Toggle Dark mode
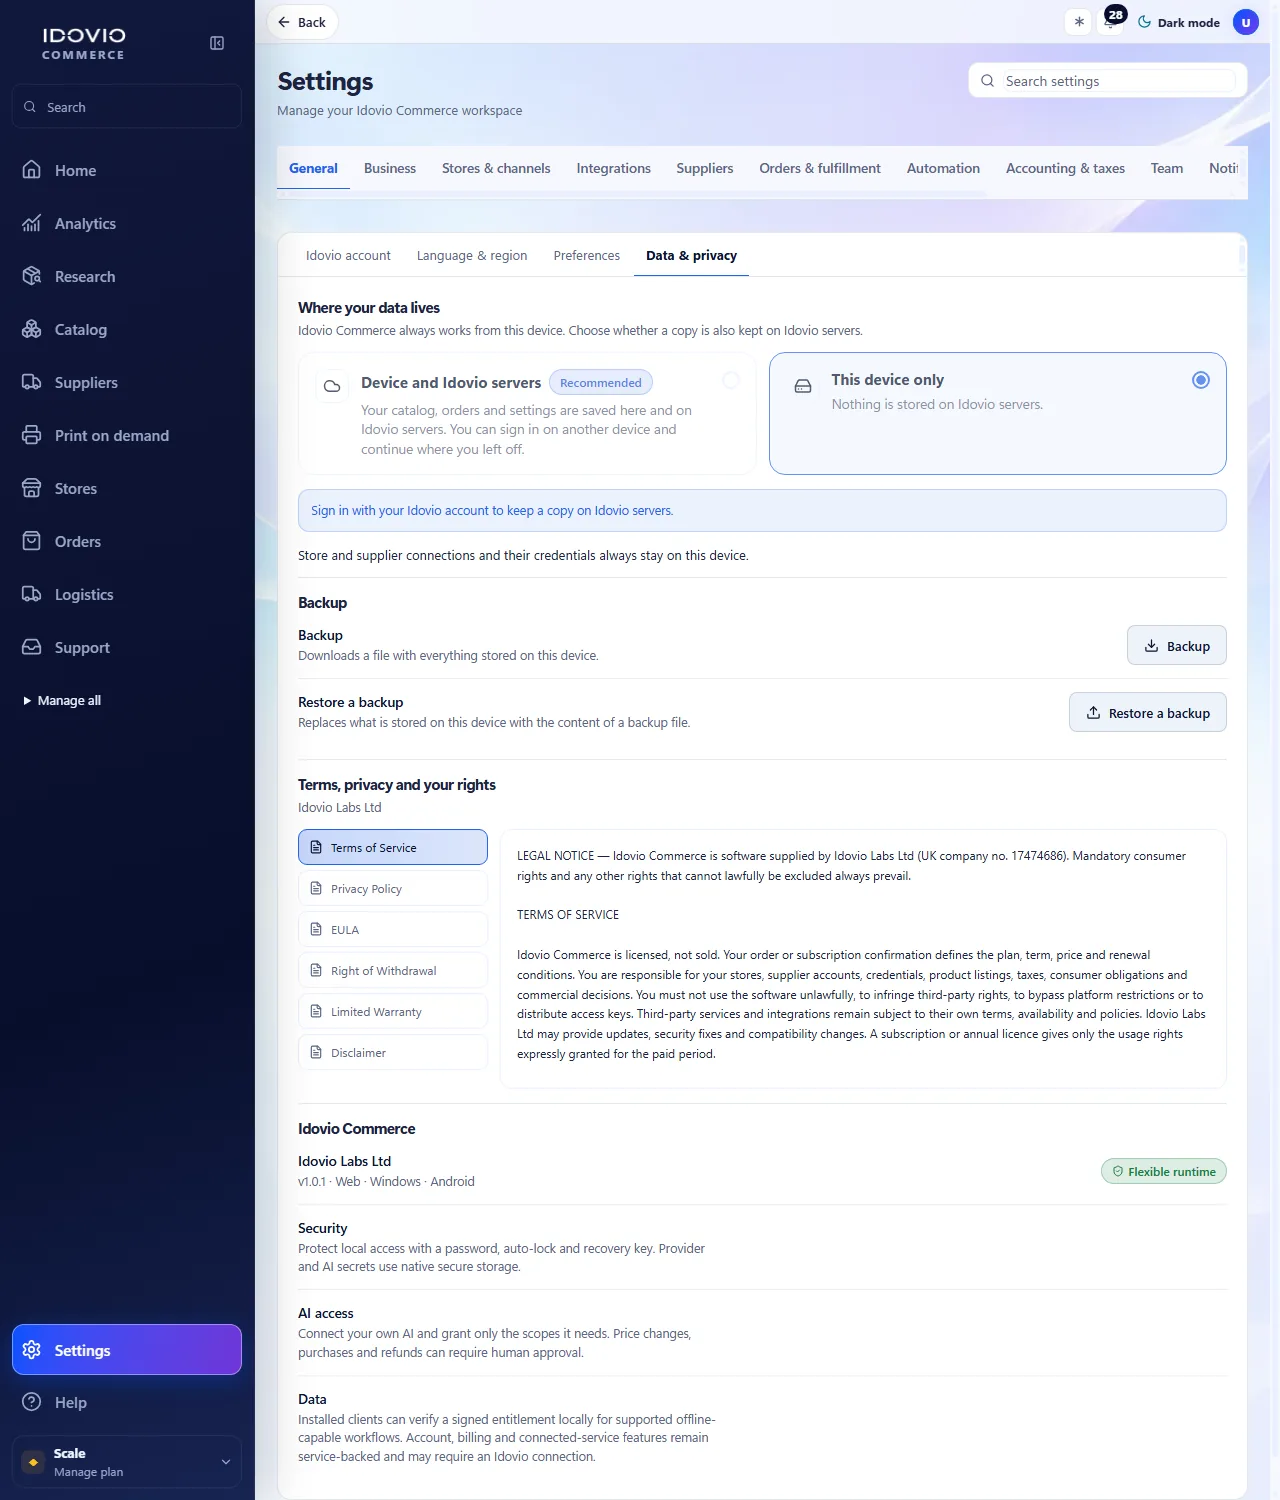The image size is (1280, 1500). (x=1179, y=22)
